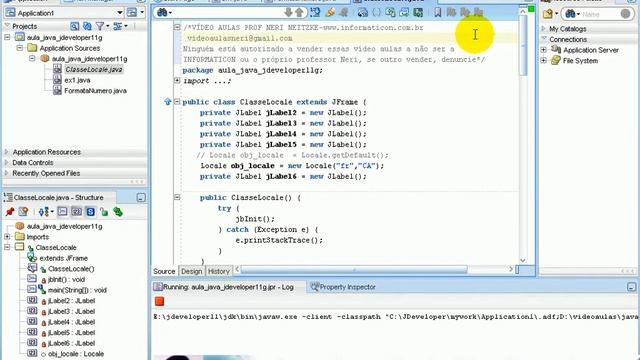Switch to the Source tab
This screenshot has height=360, width=640.
pos(164,271)
